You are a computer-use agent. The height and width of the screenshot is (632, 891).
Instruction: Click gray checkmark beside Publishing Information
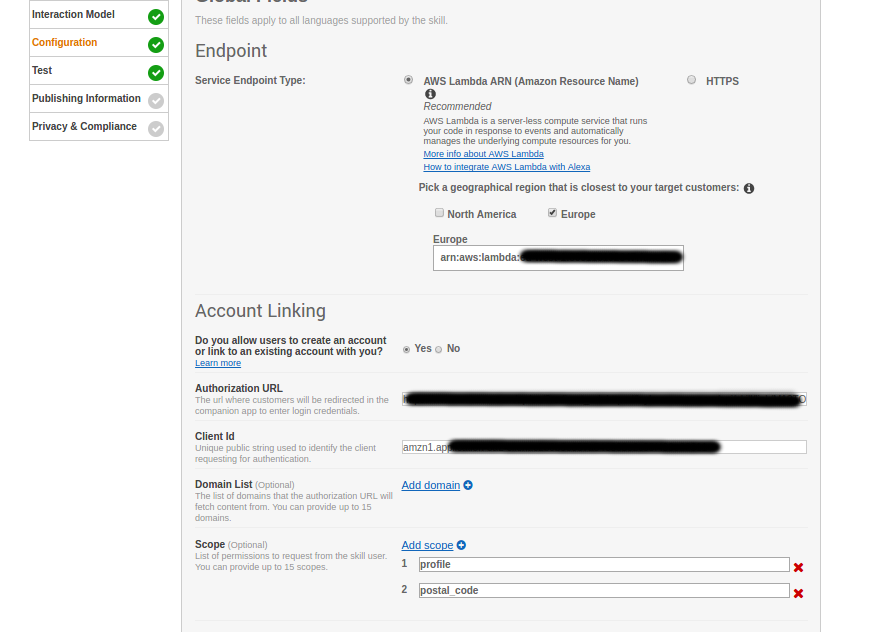156,101
